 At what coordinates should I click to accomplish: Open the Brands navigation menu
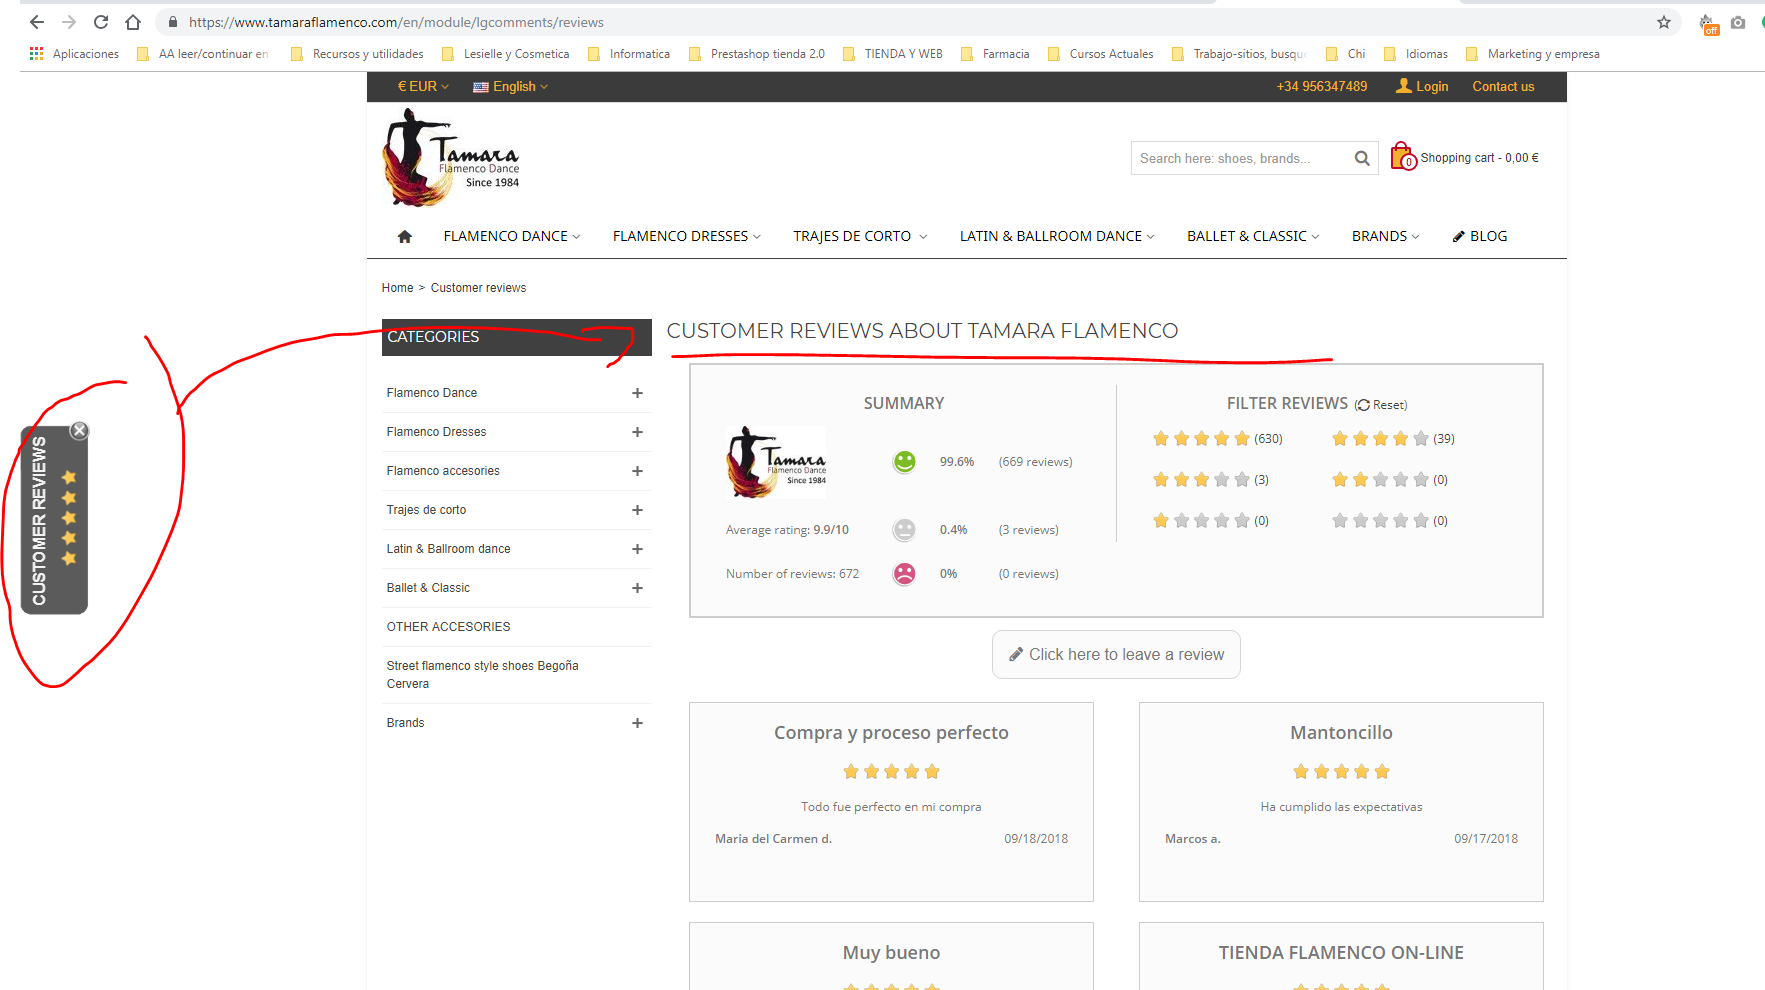pyautogui.click(x=1385, y=237)
